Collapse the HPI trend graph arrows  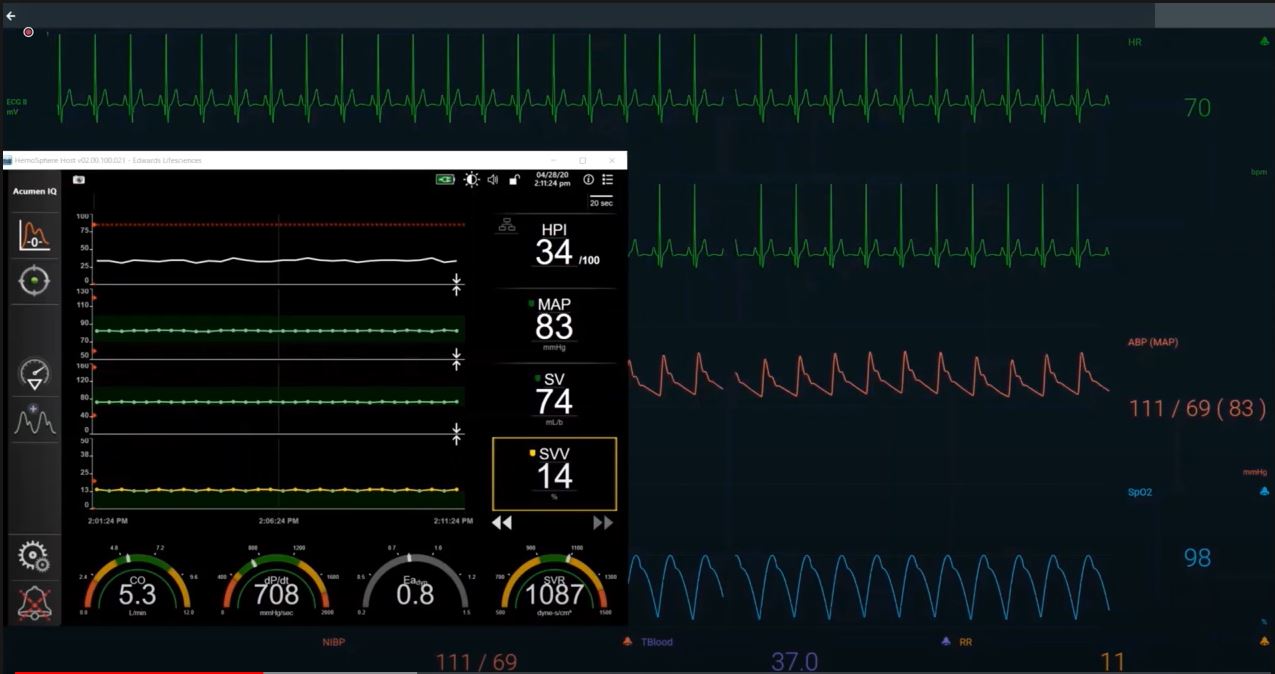pyautogui.click(x=456, y=284)
